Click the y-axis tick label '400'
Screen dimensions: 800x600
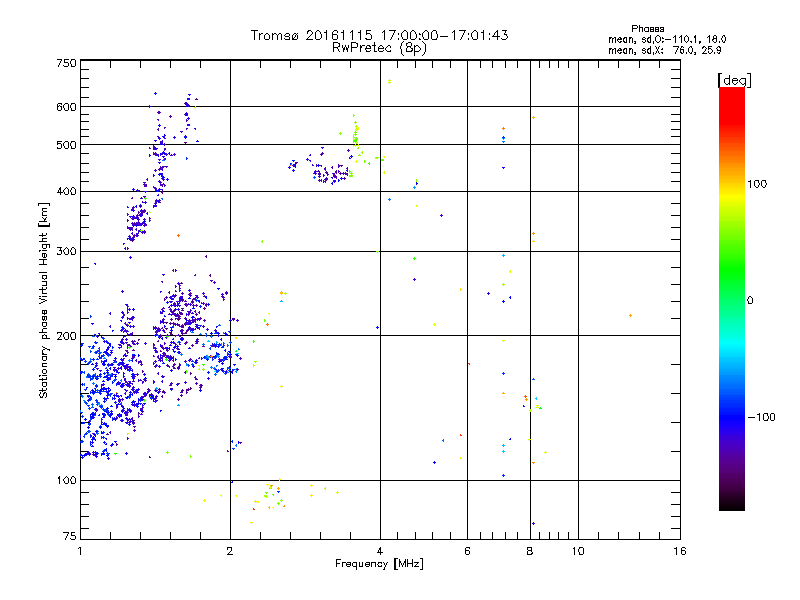click(x=66, y=192)
